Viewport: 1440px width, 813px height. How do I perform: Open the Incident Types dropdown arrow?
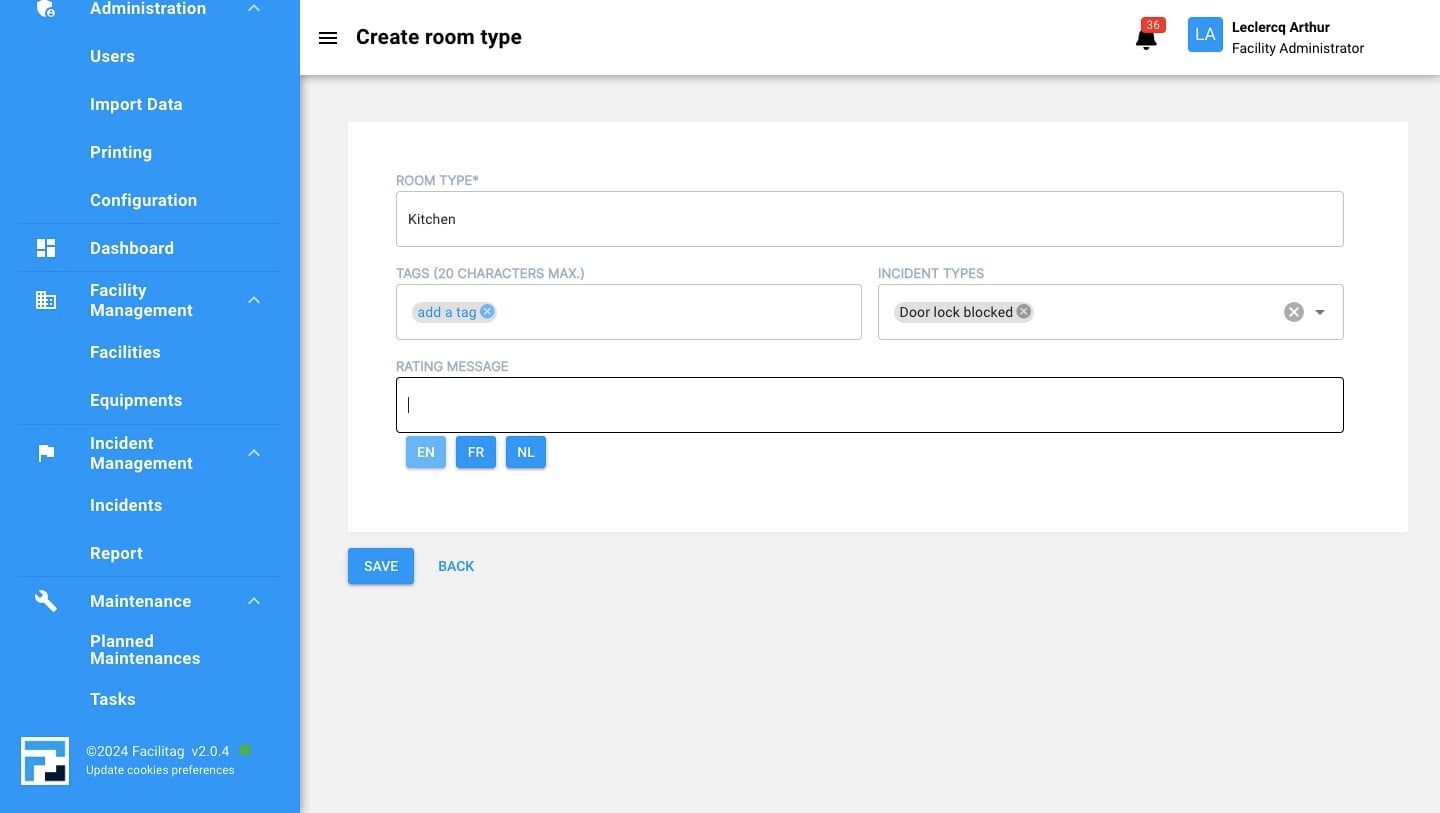click(1320, 312)
